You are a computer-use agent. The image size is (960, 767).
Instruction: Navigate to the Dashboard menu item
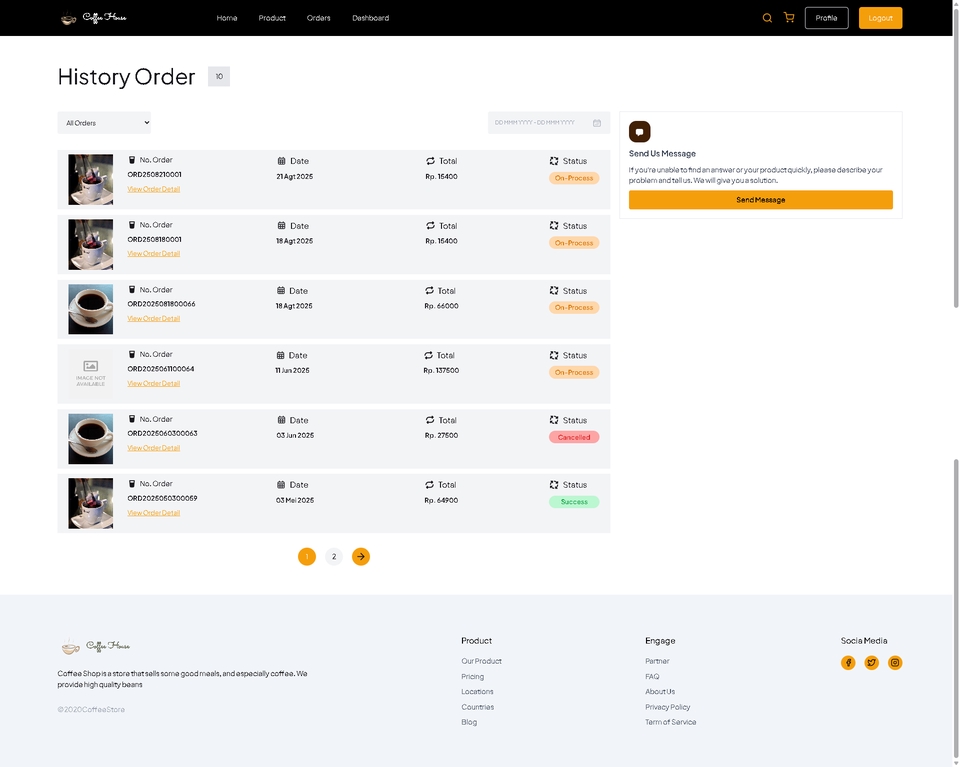[x=370, y=18]
